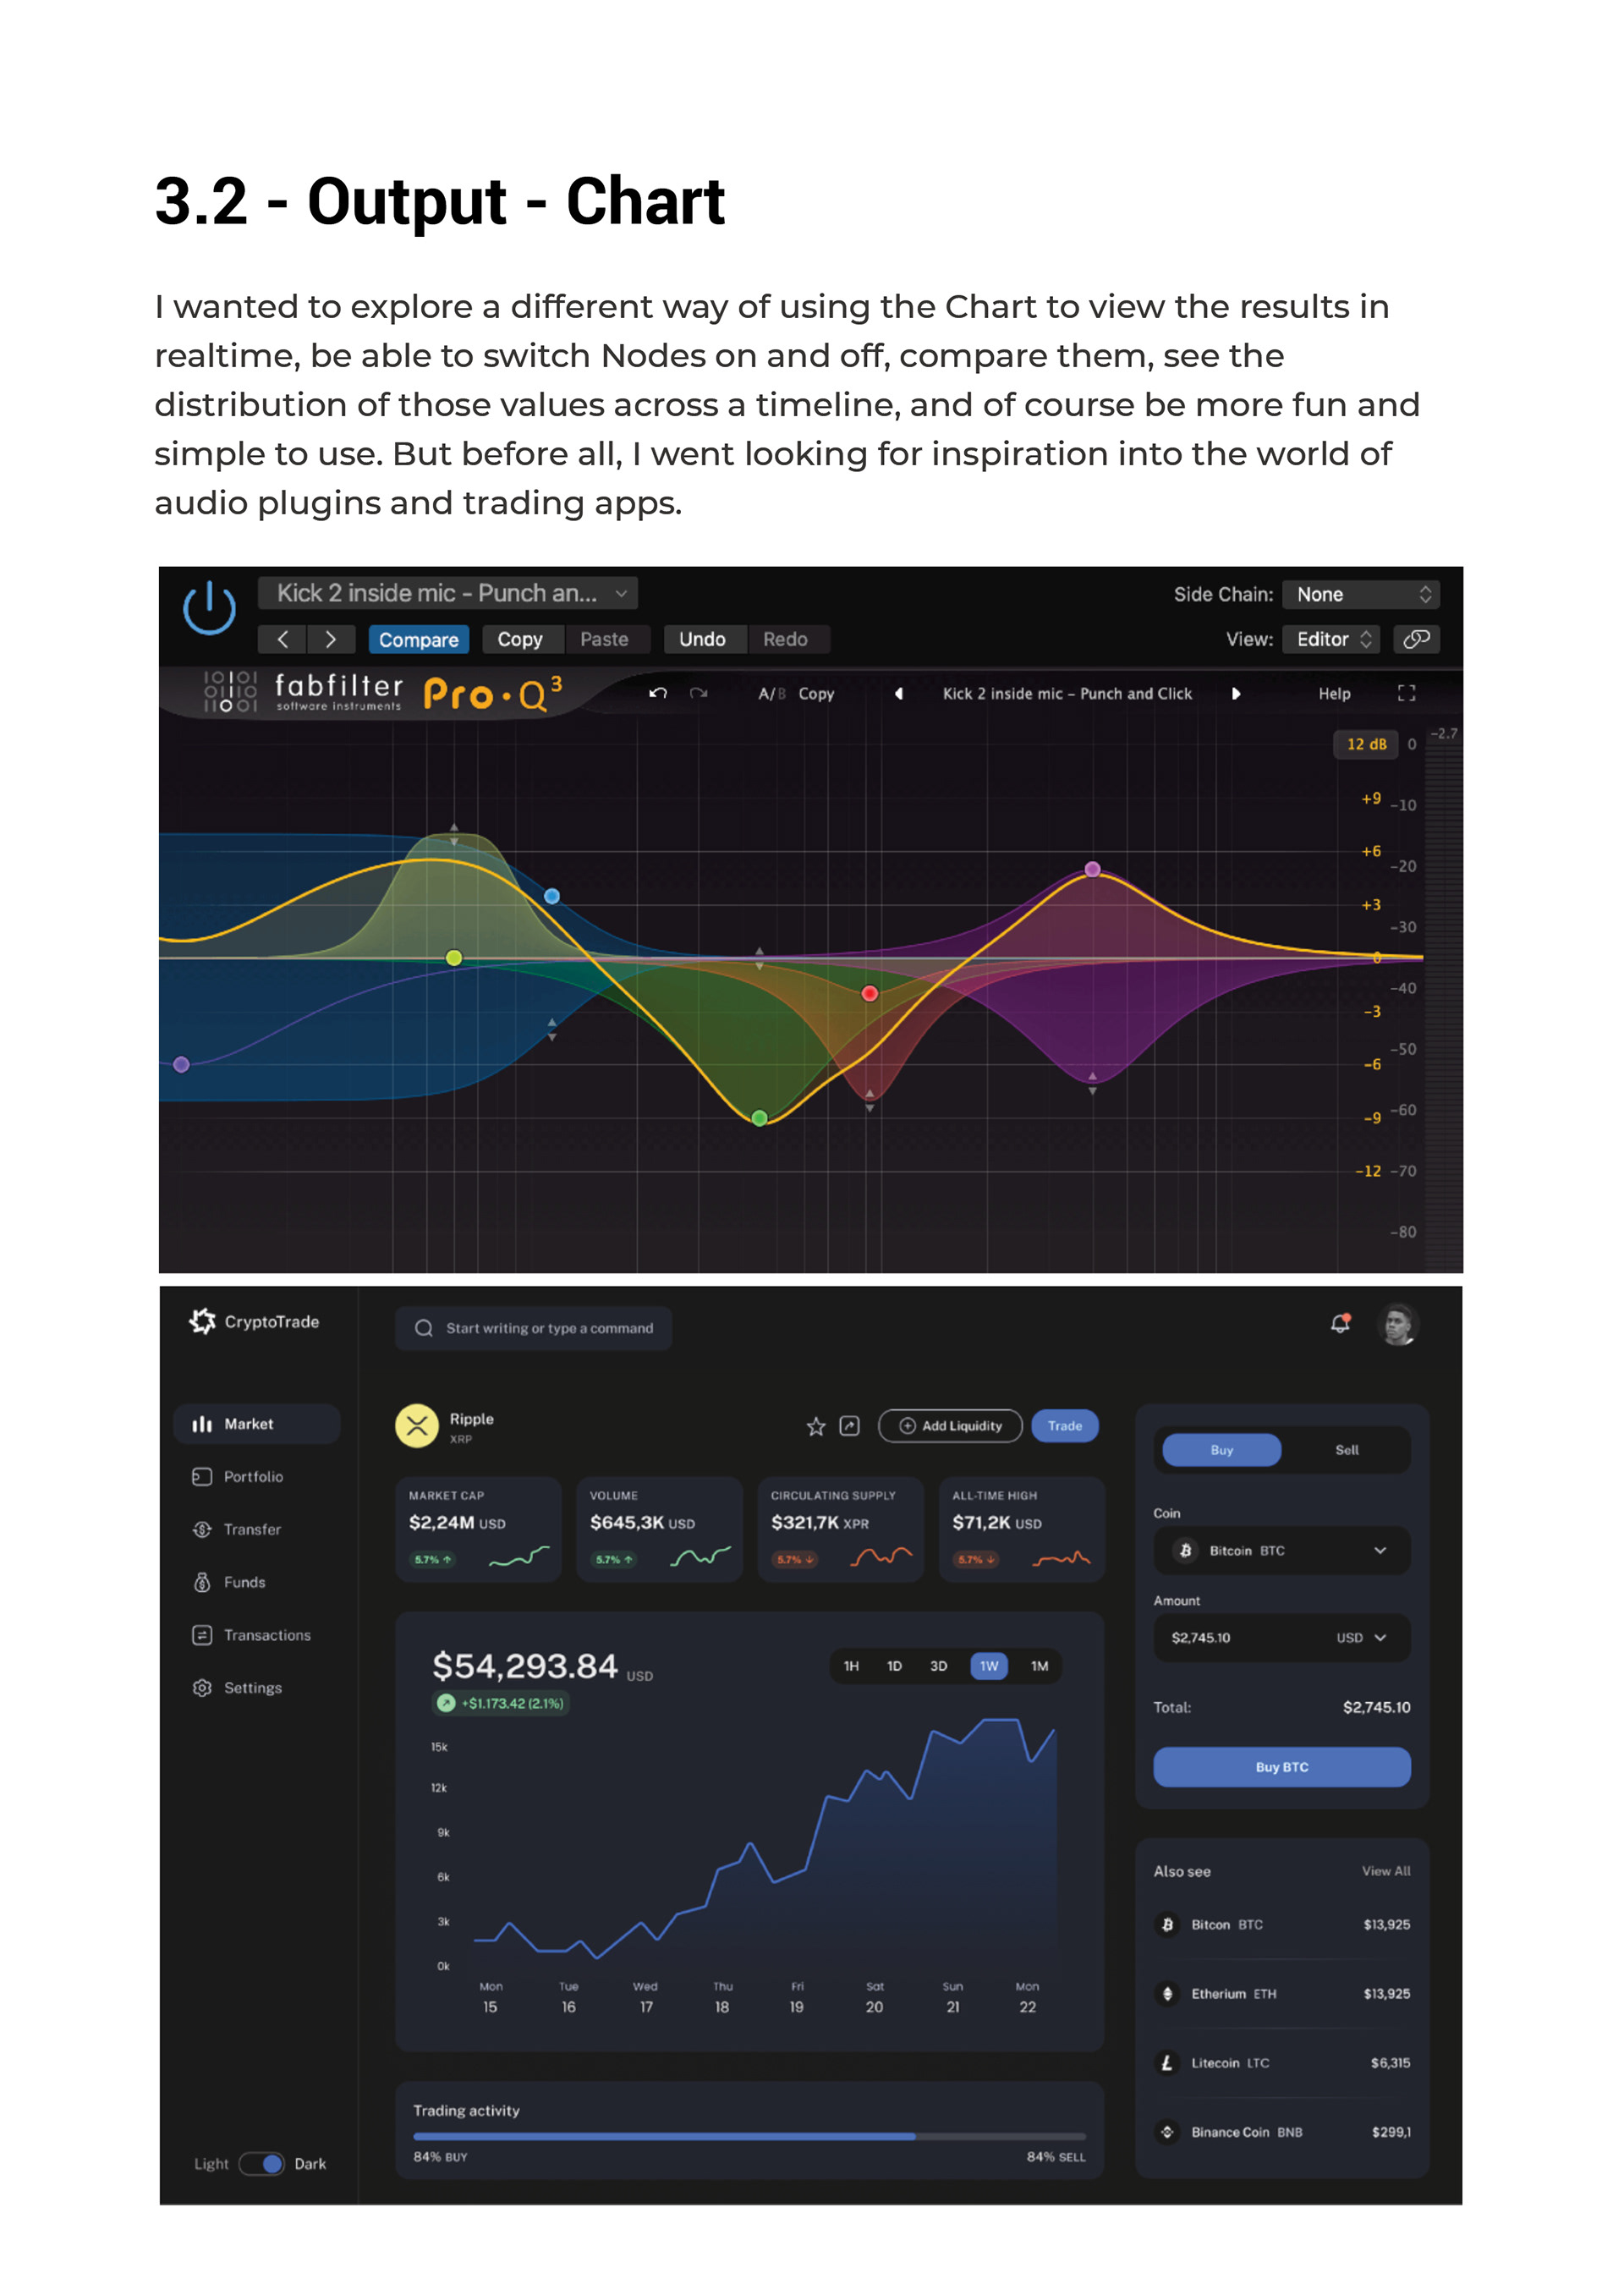Switch to the Sell toggle option
This screenshot has width=1624, height=2295.
pyautogui.click(x=1346, y=1450)
